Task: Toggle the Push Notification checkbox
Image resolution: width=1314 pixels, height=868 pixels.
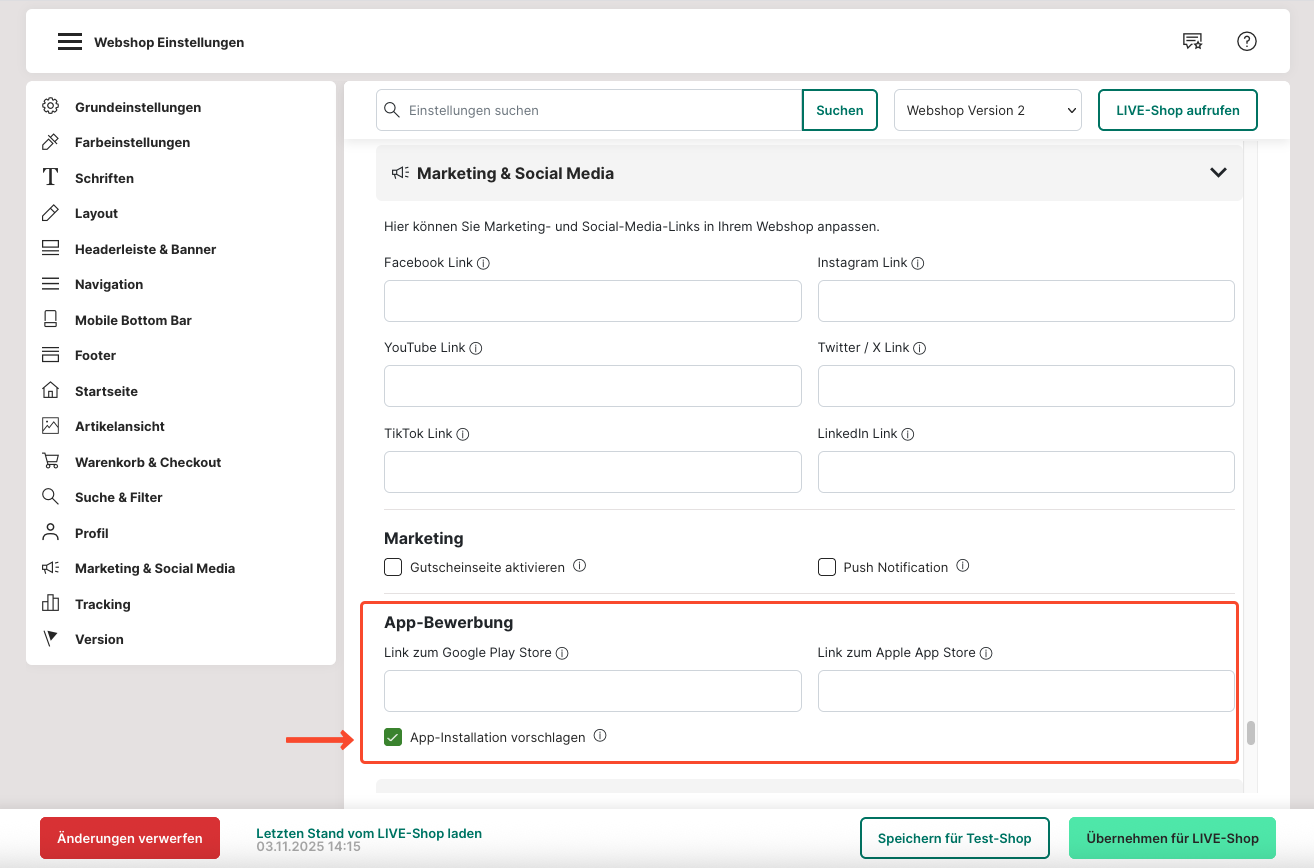Action: click(827, 567)
